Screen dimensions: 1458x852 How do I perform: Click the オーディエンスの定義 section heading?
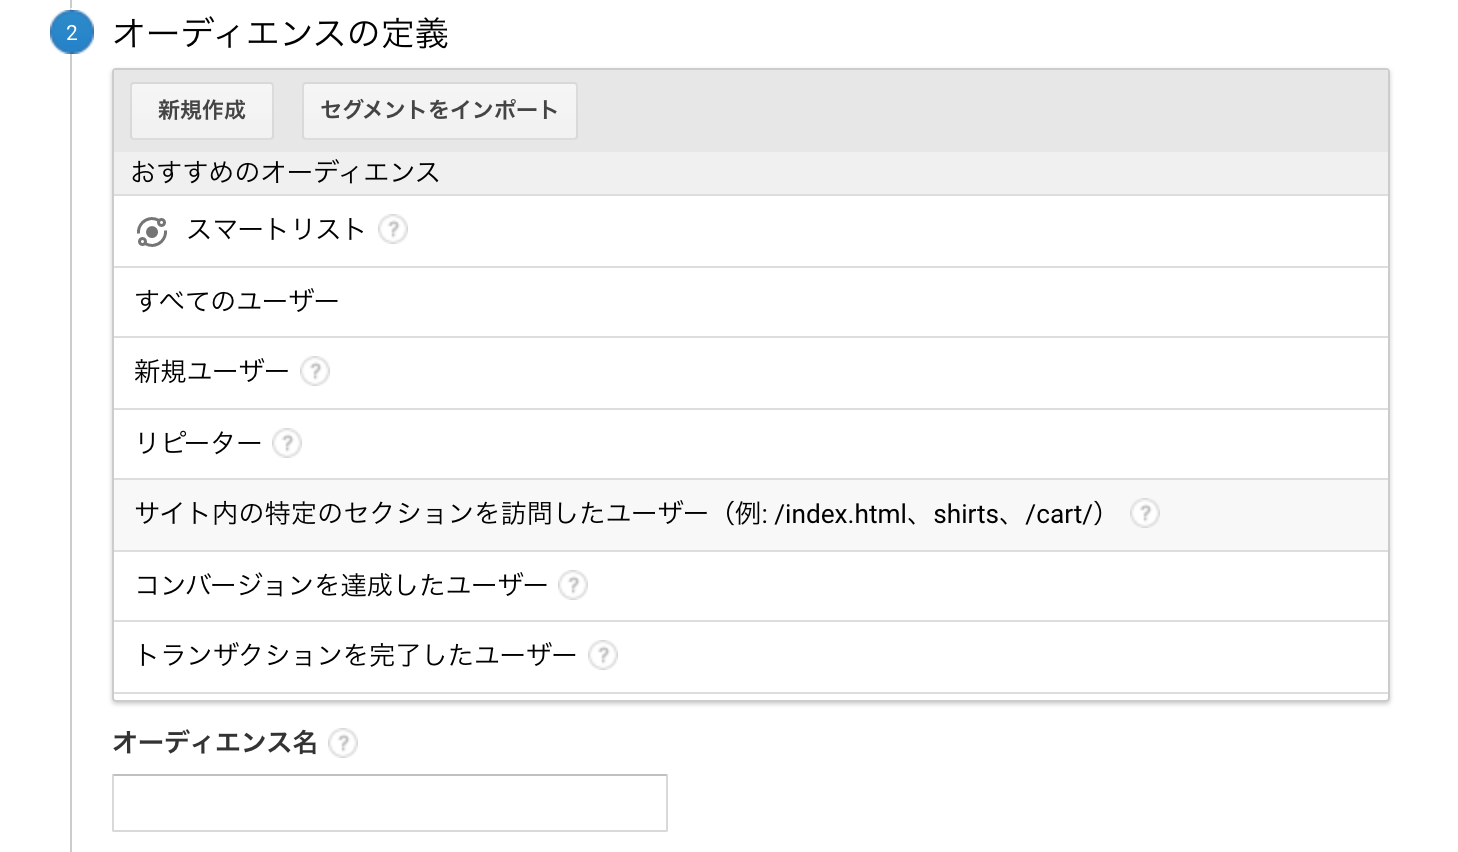[x=280, y=34]
